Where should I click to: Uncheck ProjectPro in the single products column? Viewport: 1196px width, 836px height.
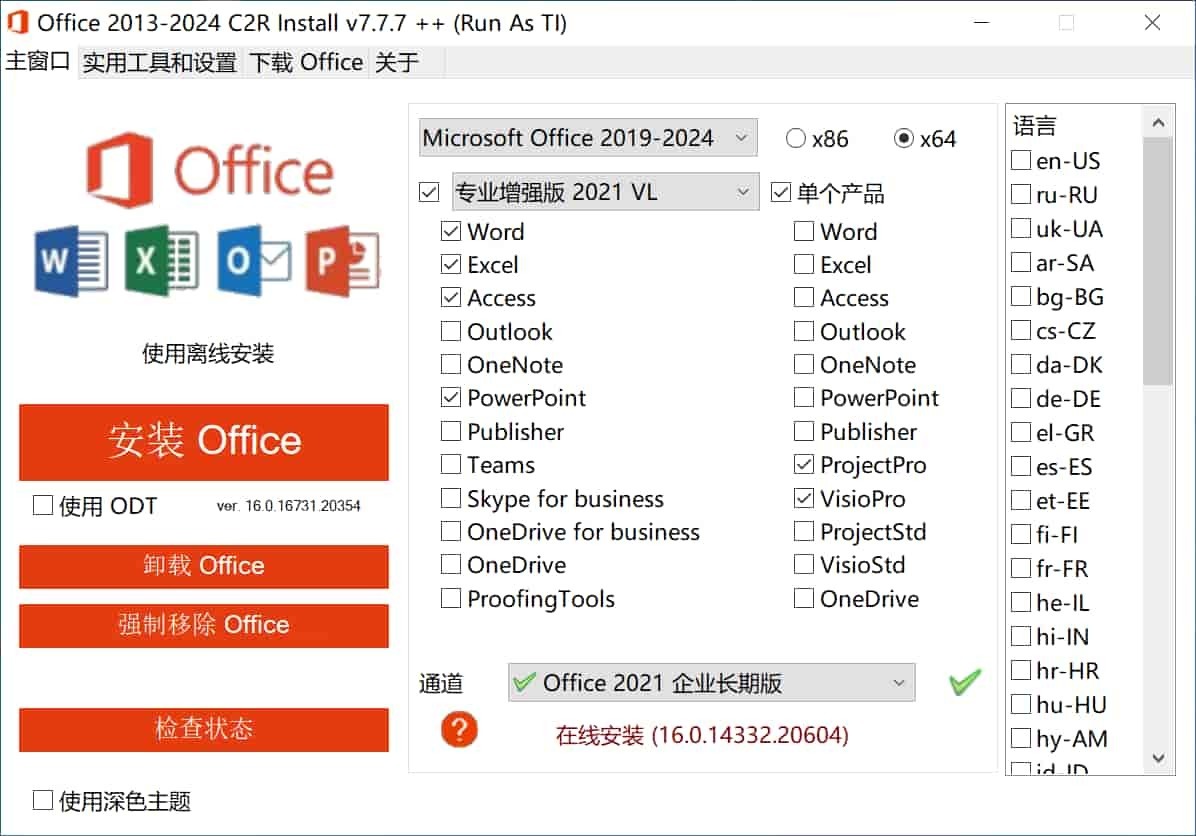tap(805, 465)
